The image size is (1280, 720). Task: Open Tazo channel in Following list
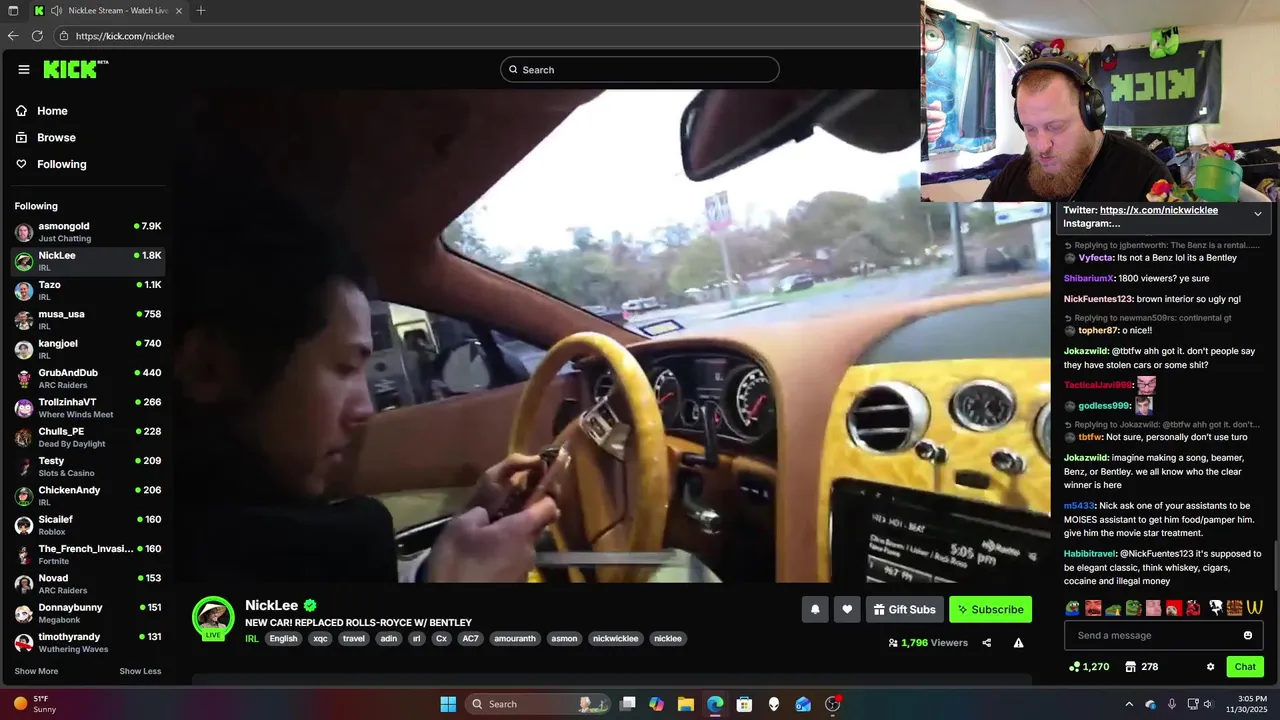click(x=88, y=291)
